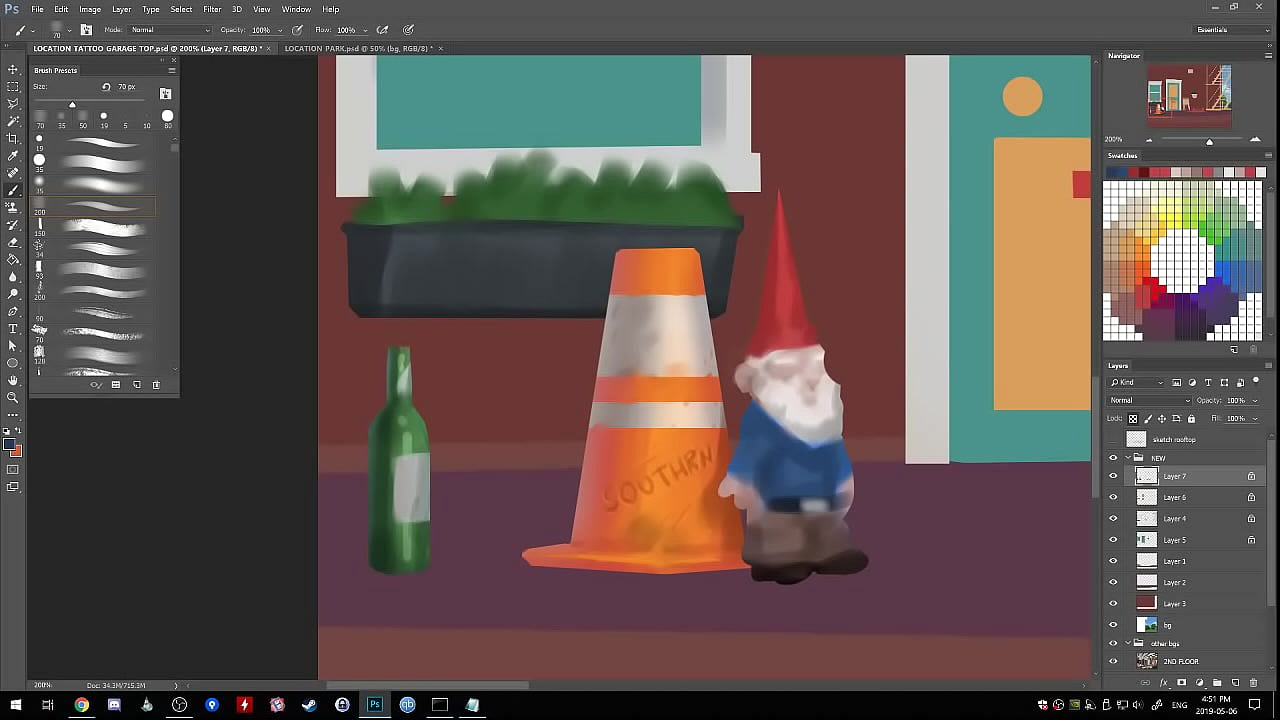
Task: Select the Hand tool
Action: pyautogui.click(x=13, y=380)
